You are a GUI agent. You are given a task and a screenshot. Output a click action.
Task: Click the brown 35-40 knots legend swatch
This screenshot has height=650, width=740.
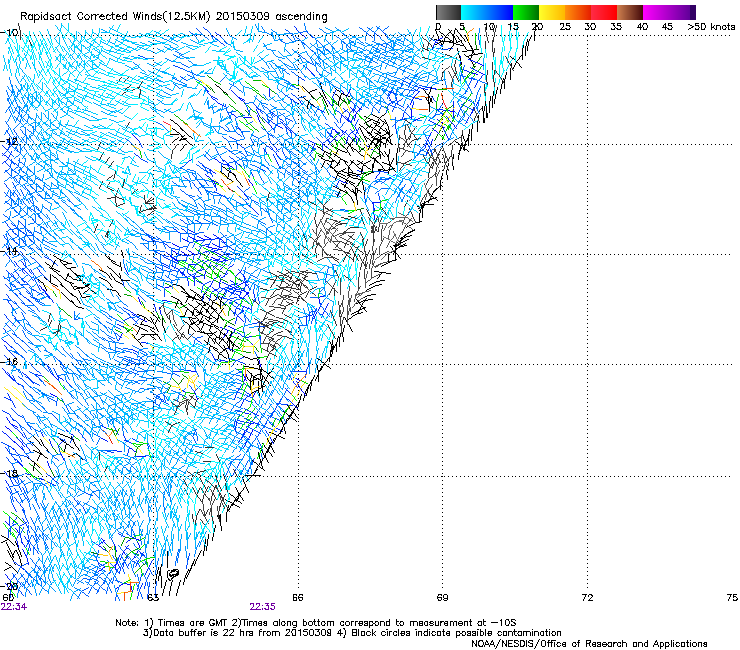(630, 12)
